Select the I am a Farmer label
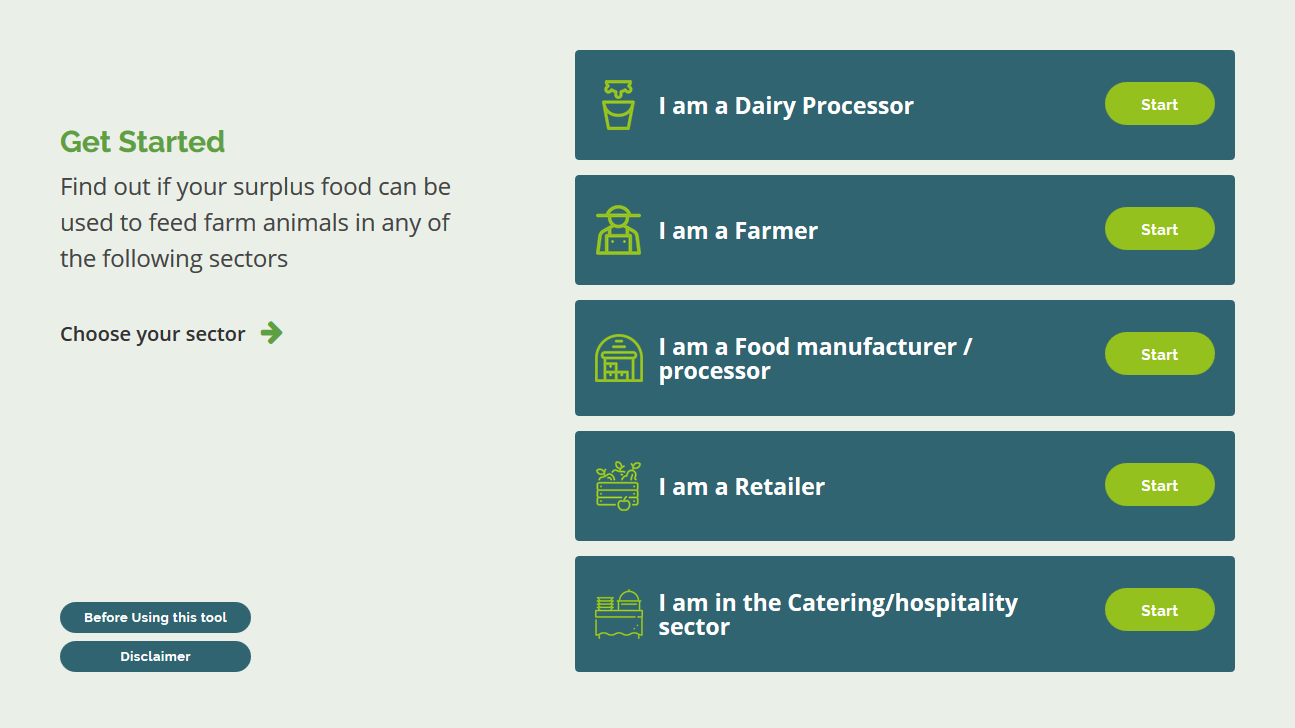 [x=738, y=231]
